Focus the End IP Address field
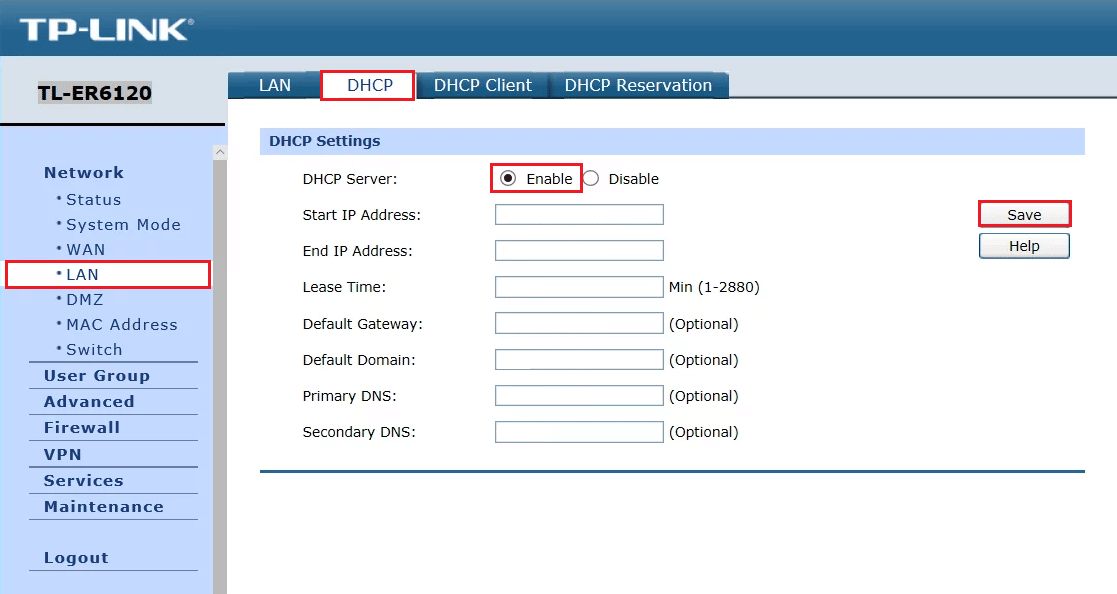The width and height of the screenshot is (1117, 594). point(579,251)
